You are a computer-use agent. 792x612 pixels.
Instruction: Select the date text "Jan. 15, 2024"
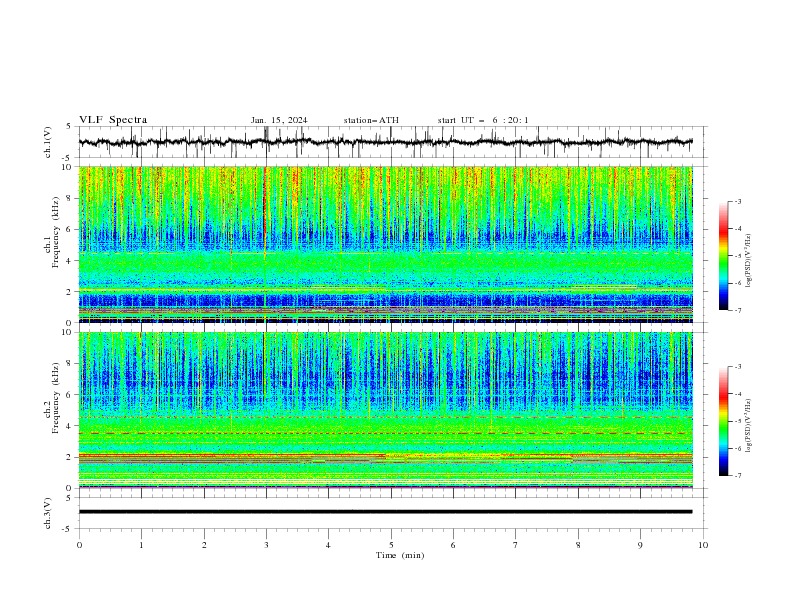point(279,120)
